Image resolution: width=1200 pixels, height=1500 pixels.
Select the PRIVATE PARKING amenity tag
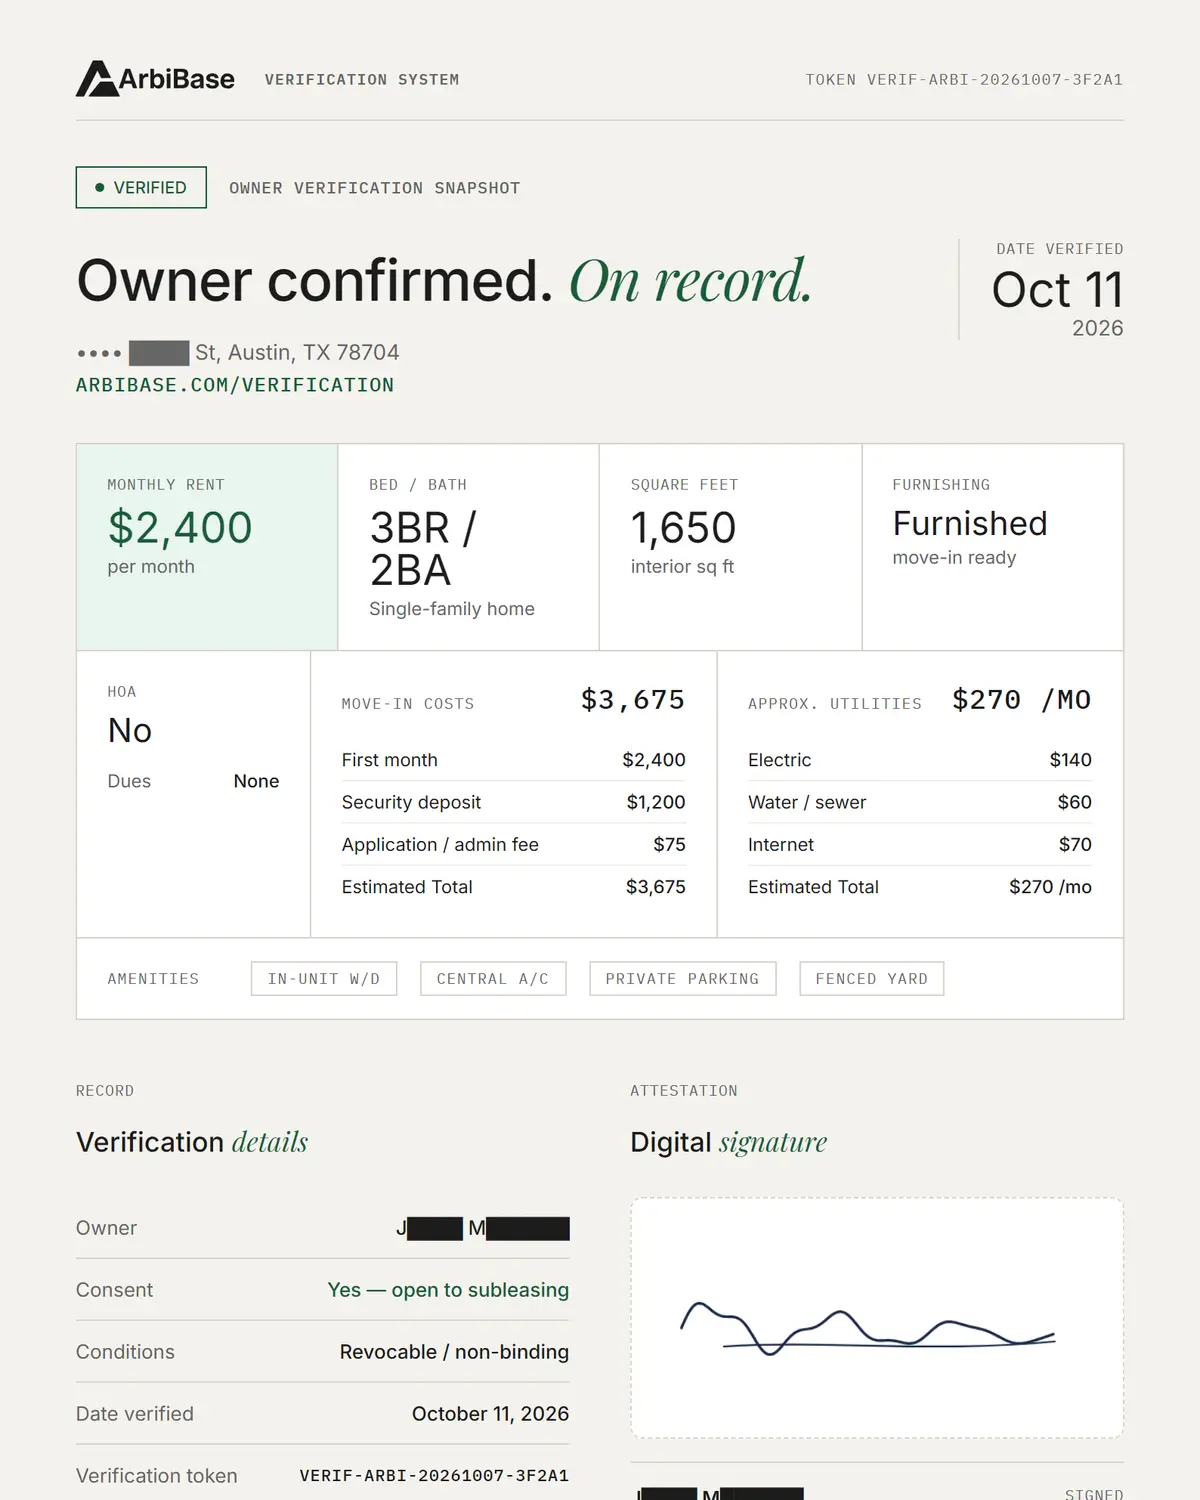coord(683,979)
